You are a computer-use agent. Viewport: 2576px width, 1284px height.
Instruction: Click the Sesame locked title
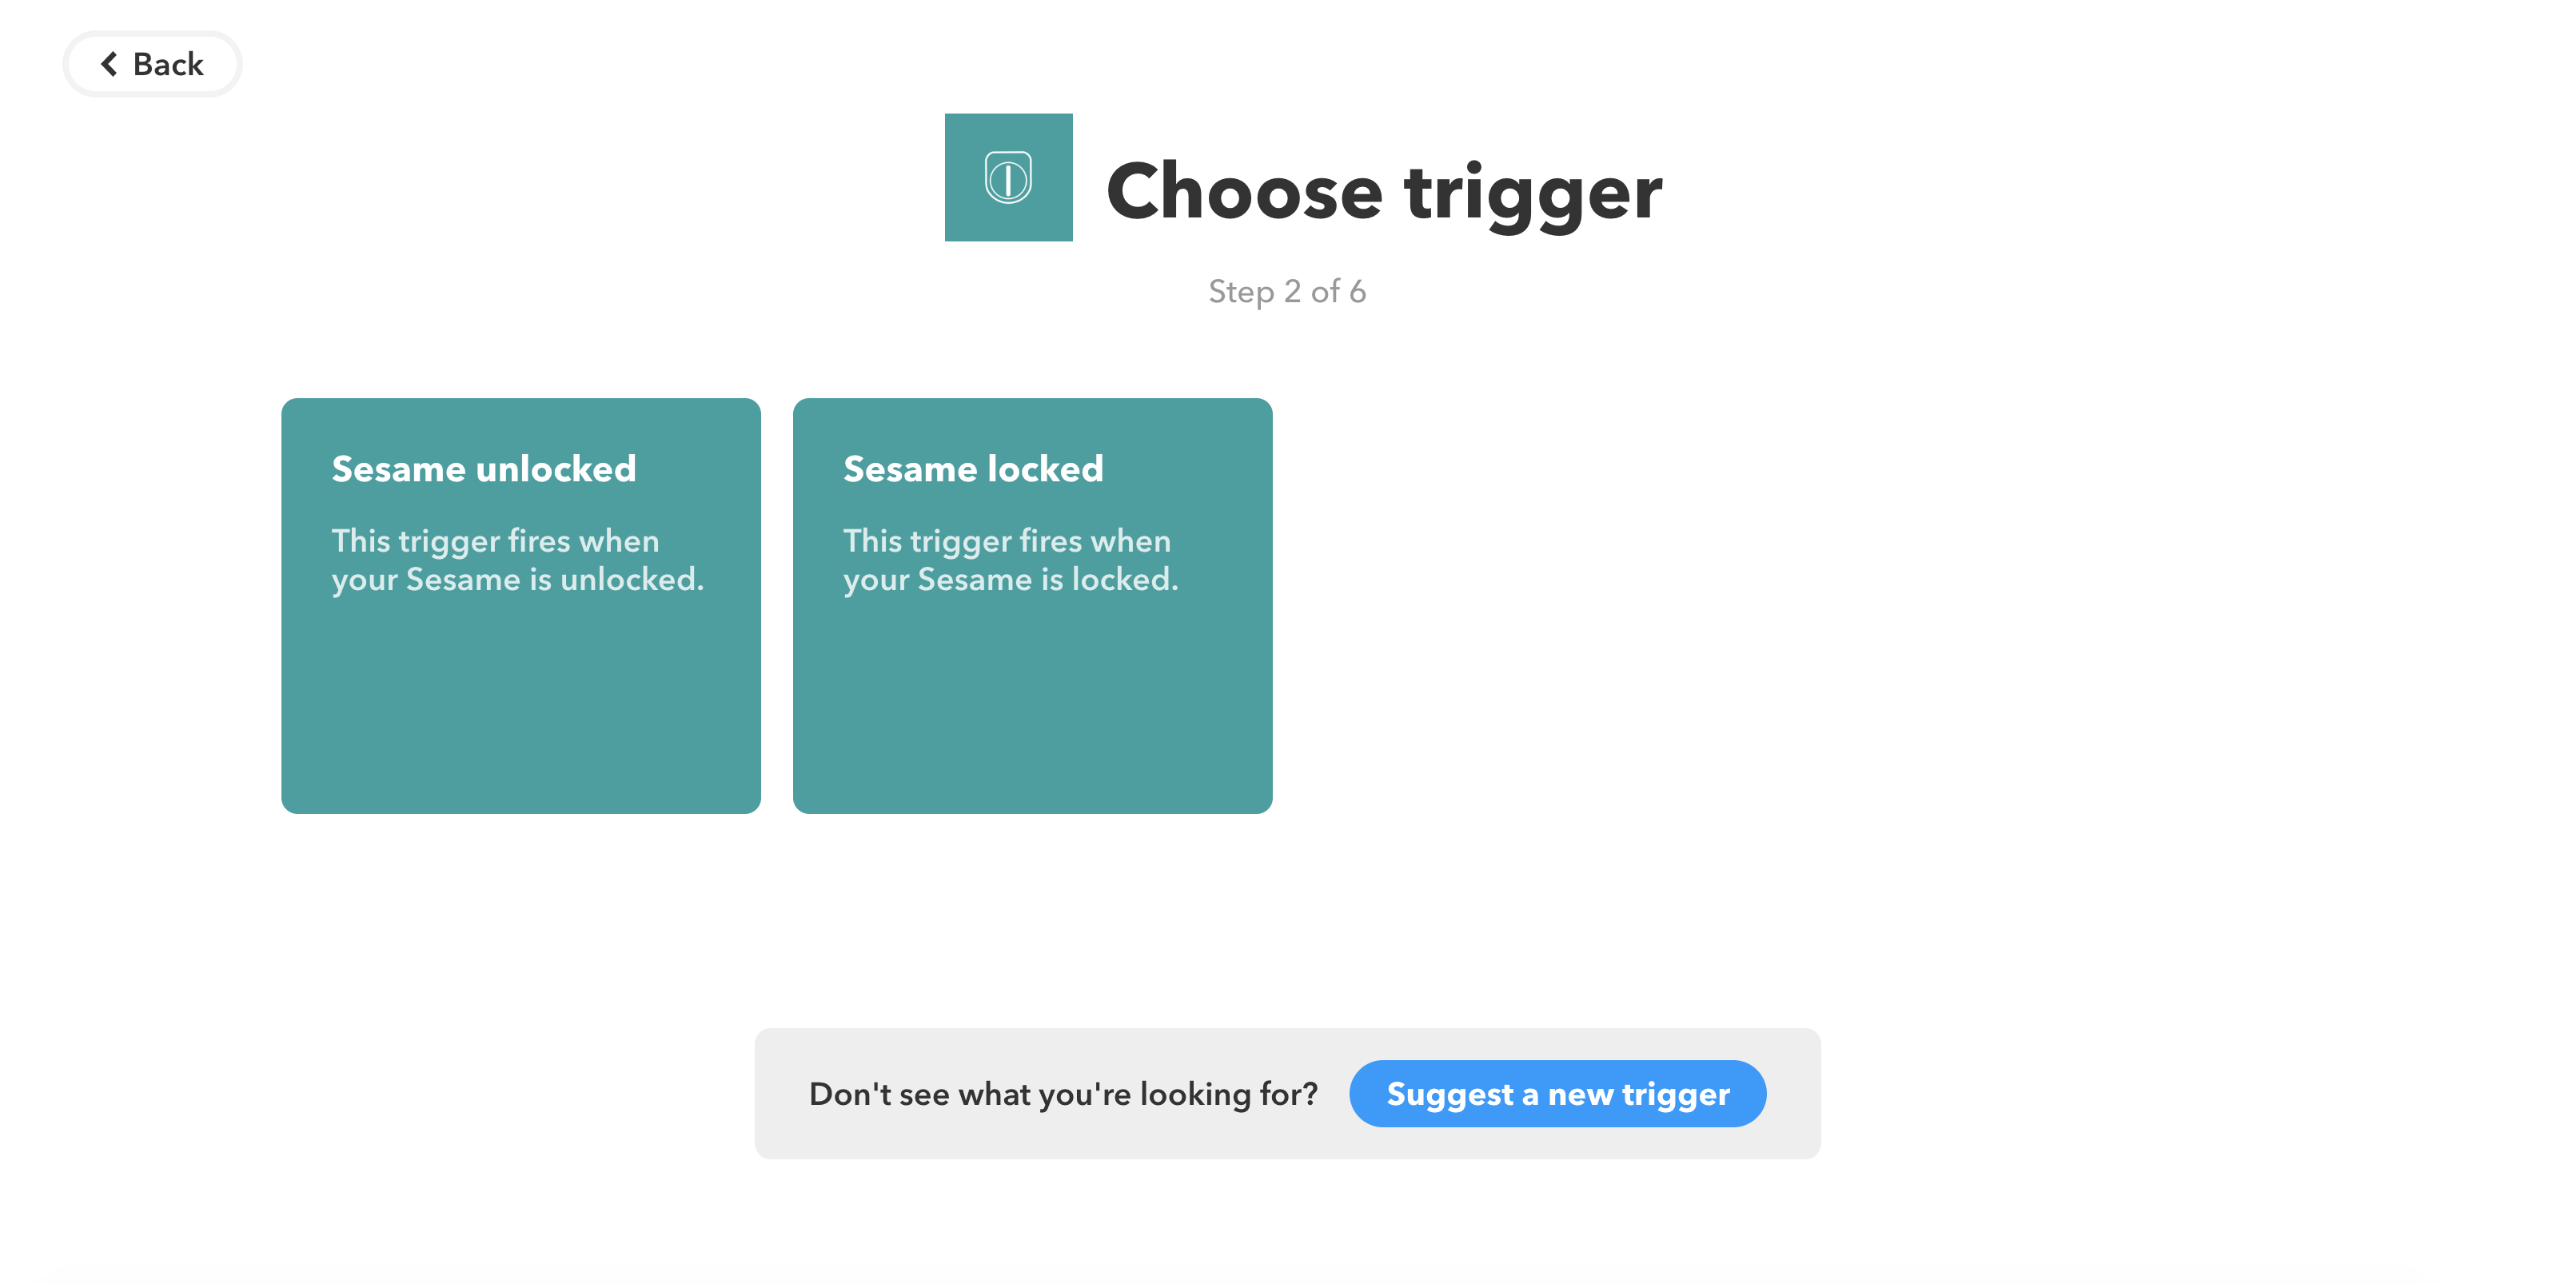[973, 468]
